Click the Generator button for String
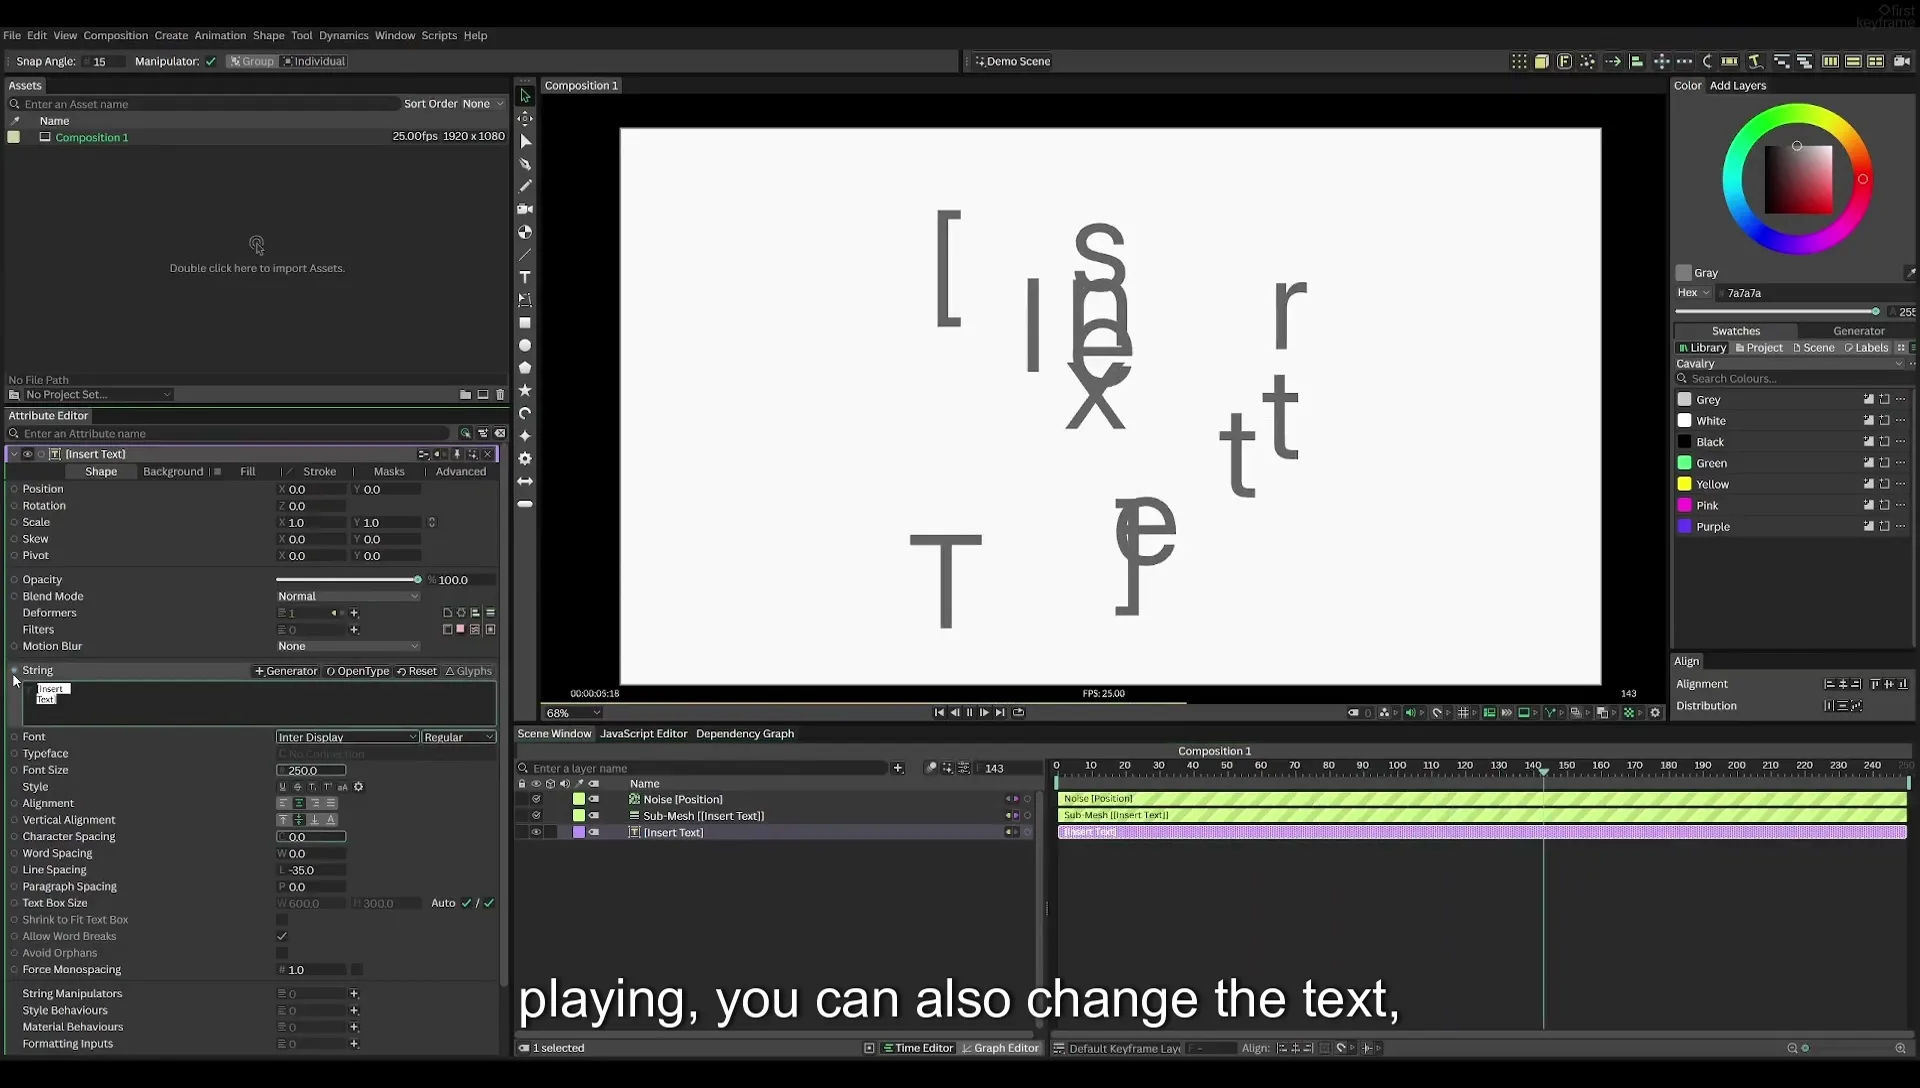1920x1088 pixels. click(286, 672)
